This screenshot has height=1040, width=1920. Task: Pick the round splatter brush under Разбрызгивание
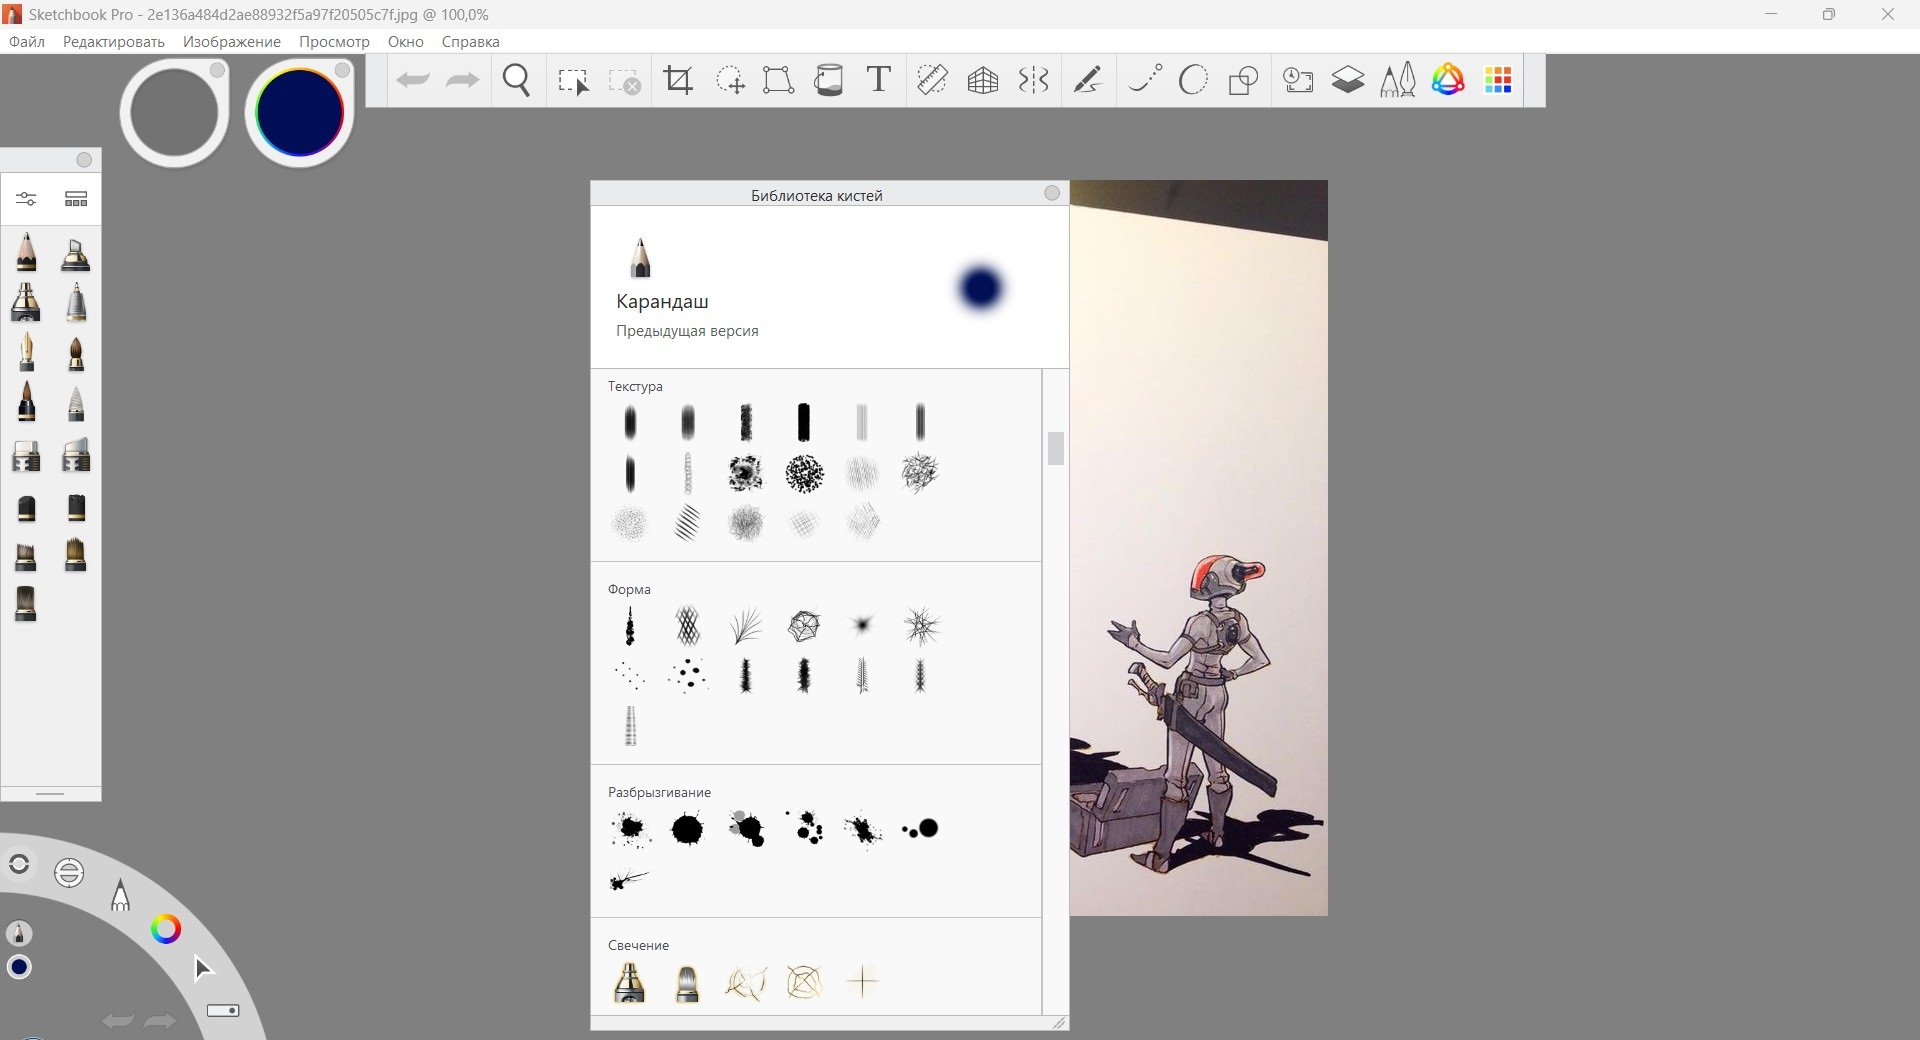coord(687,829)
